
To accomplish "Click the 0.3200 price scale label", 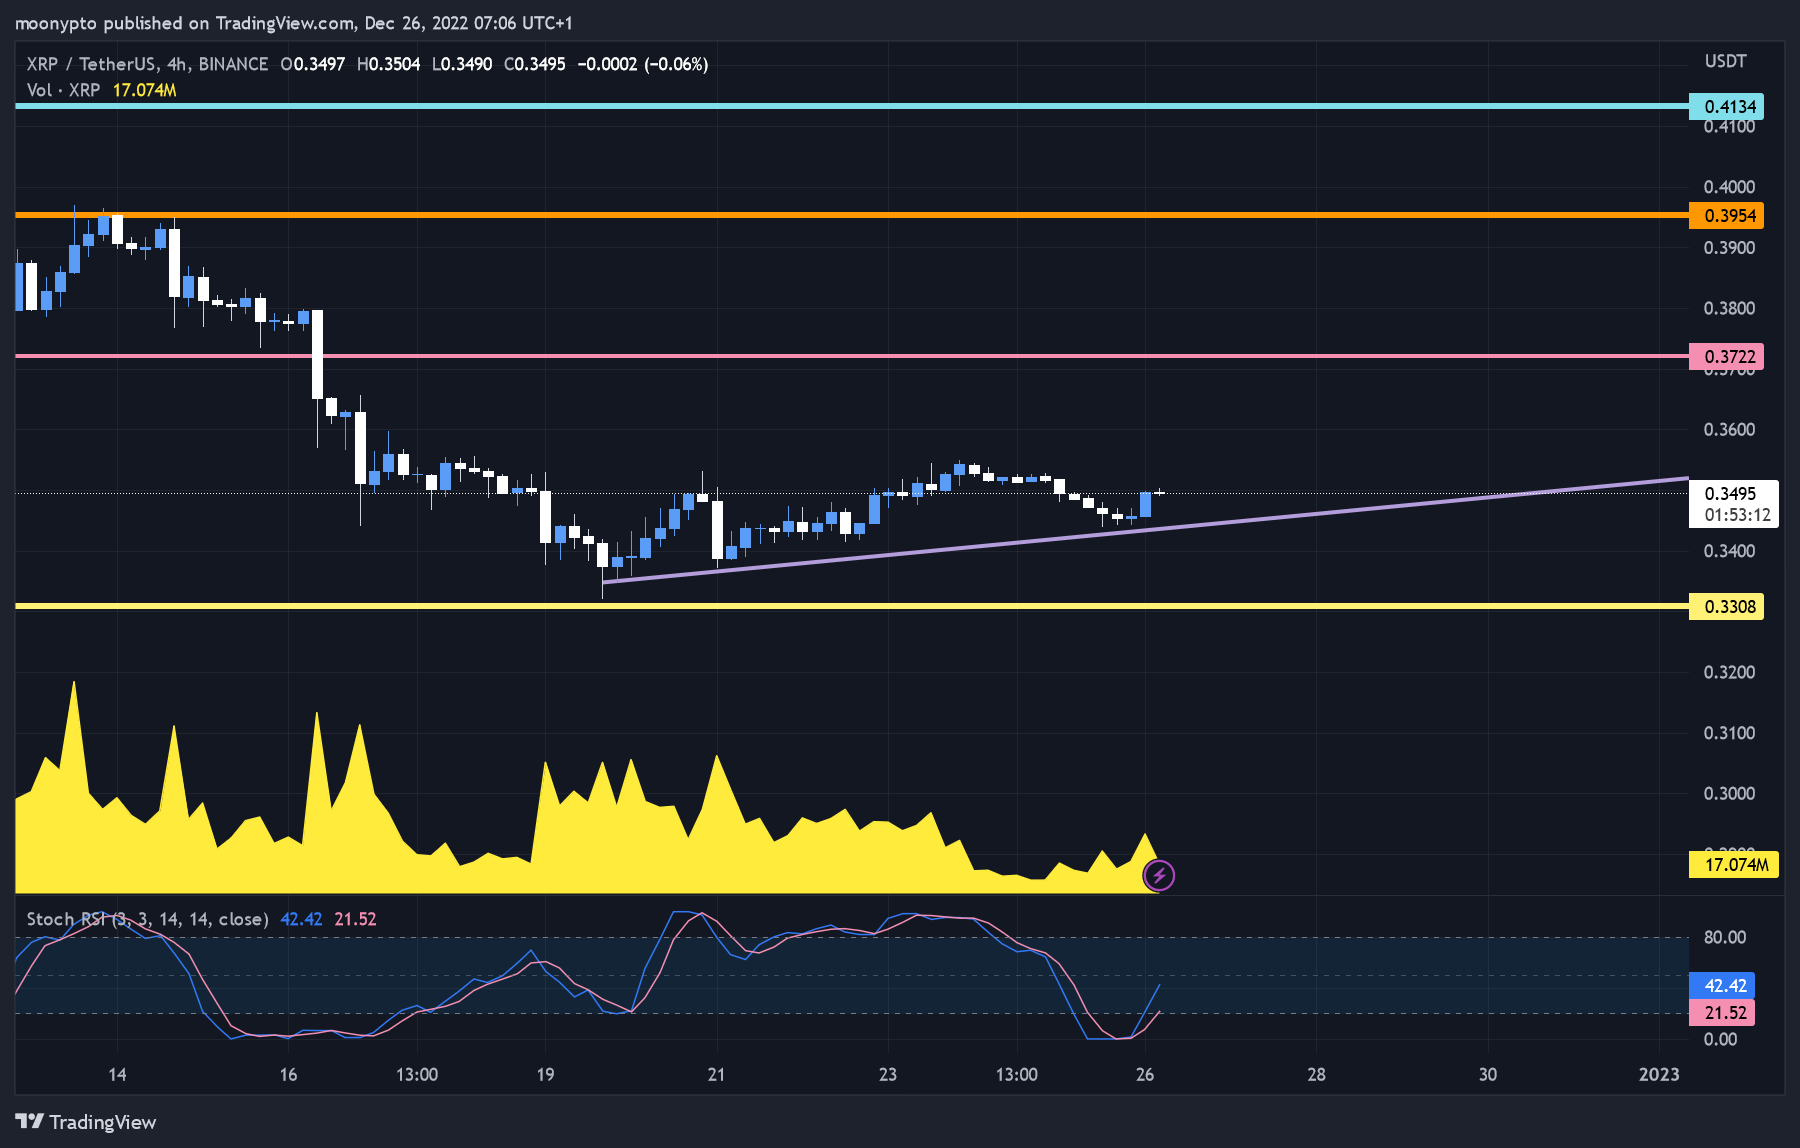I will [1729, 672].
